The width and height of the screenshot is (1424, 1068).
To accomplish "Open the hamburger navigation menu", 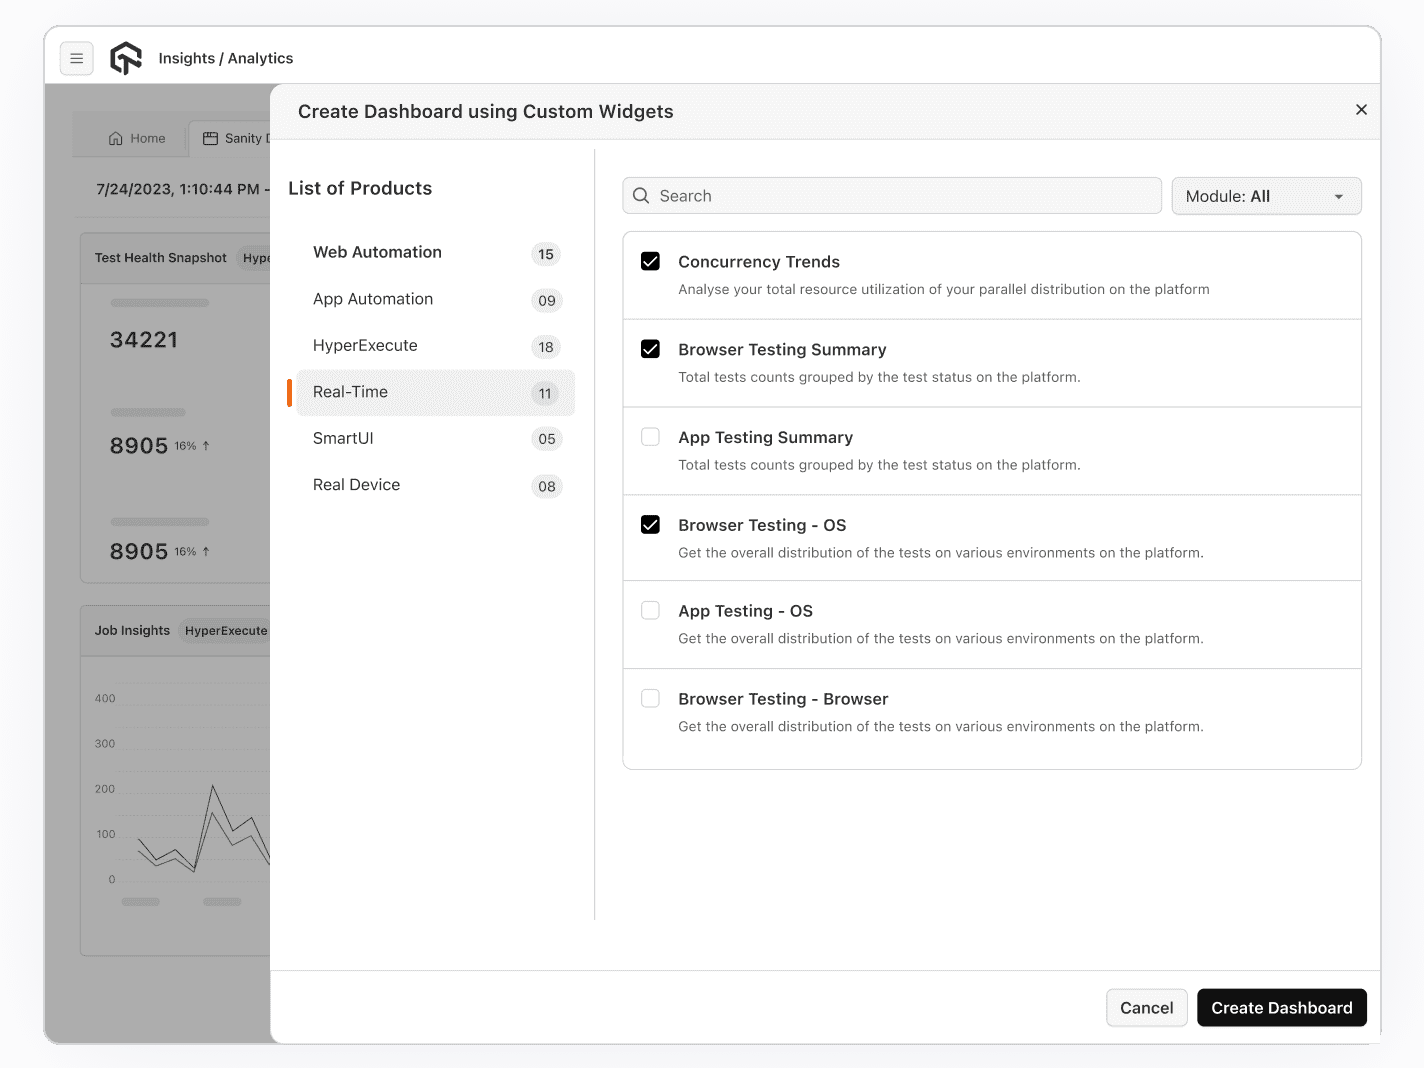I will (76, 58).
